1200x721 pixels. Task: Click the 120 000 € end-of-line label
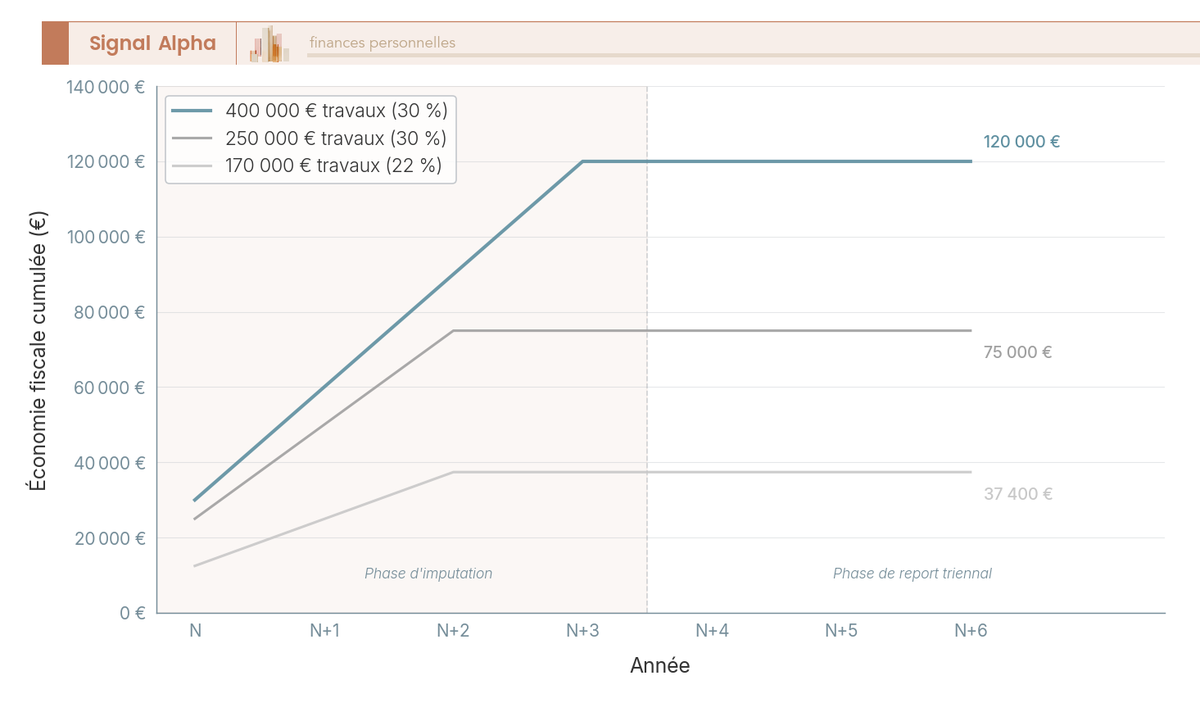pos(1021,142)
